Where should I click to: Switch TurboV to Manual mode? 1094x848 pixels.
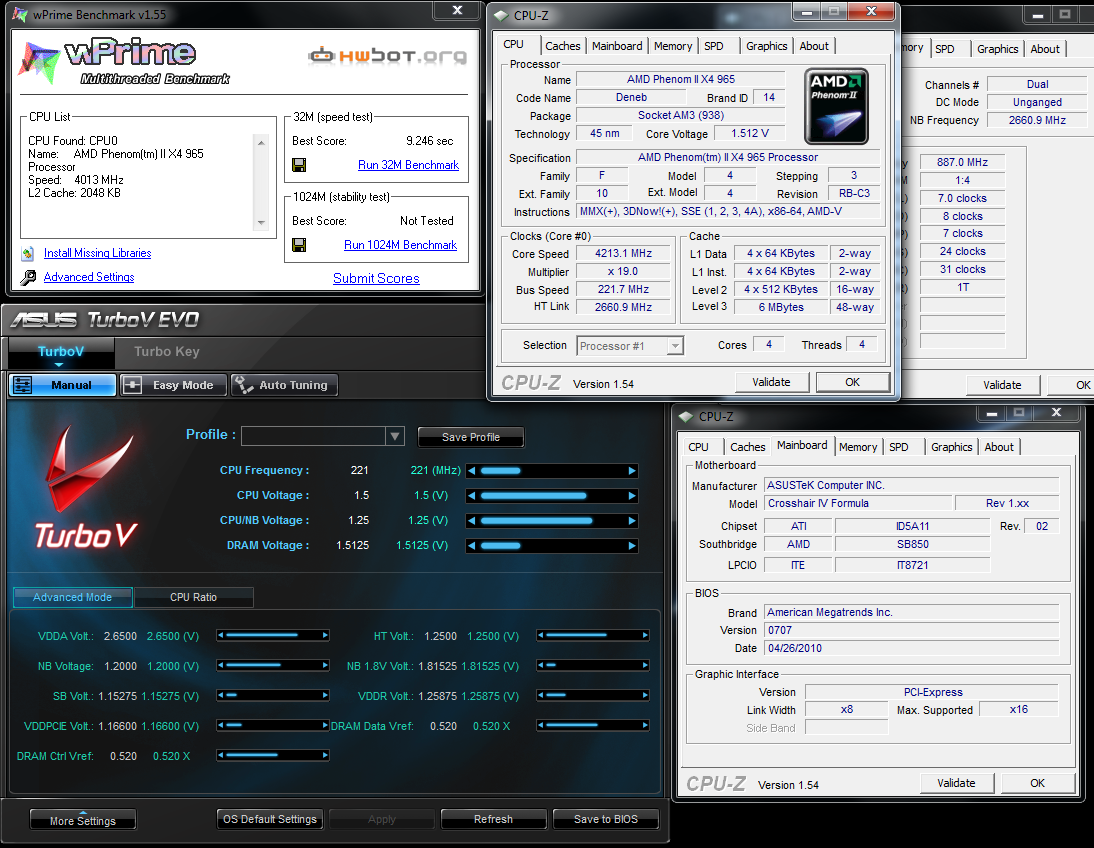pos(62,385)
